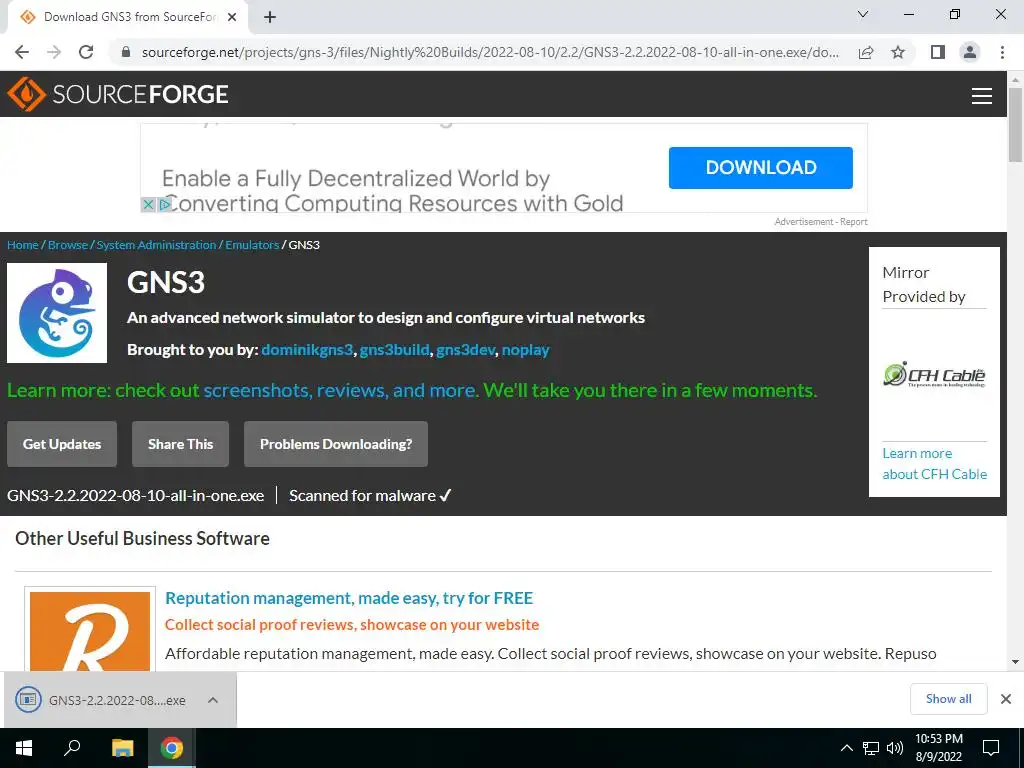Click the Repuso orange R logo

89,631
